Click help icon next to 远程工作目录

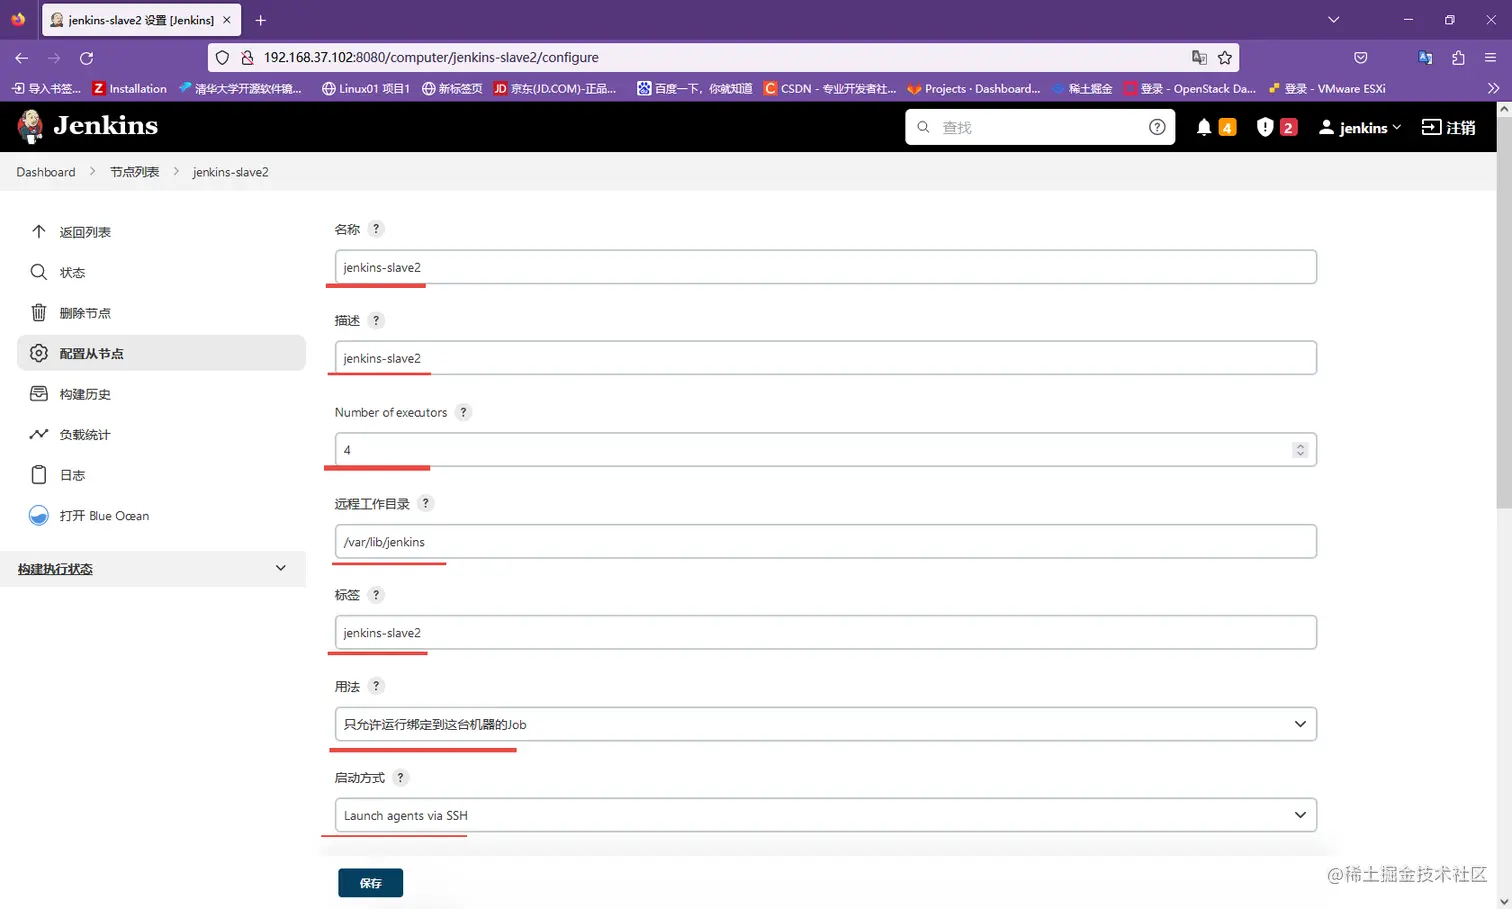click(425, 503)
